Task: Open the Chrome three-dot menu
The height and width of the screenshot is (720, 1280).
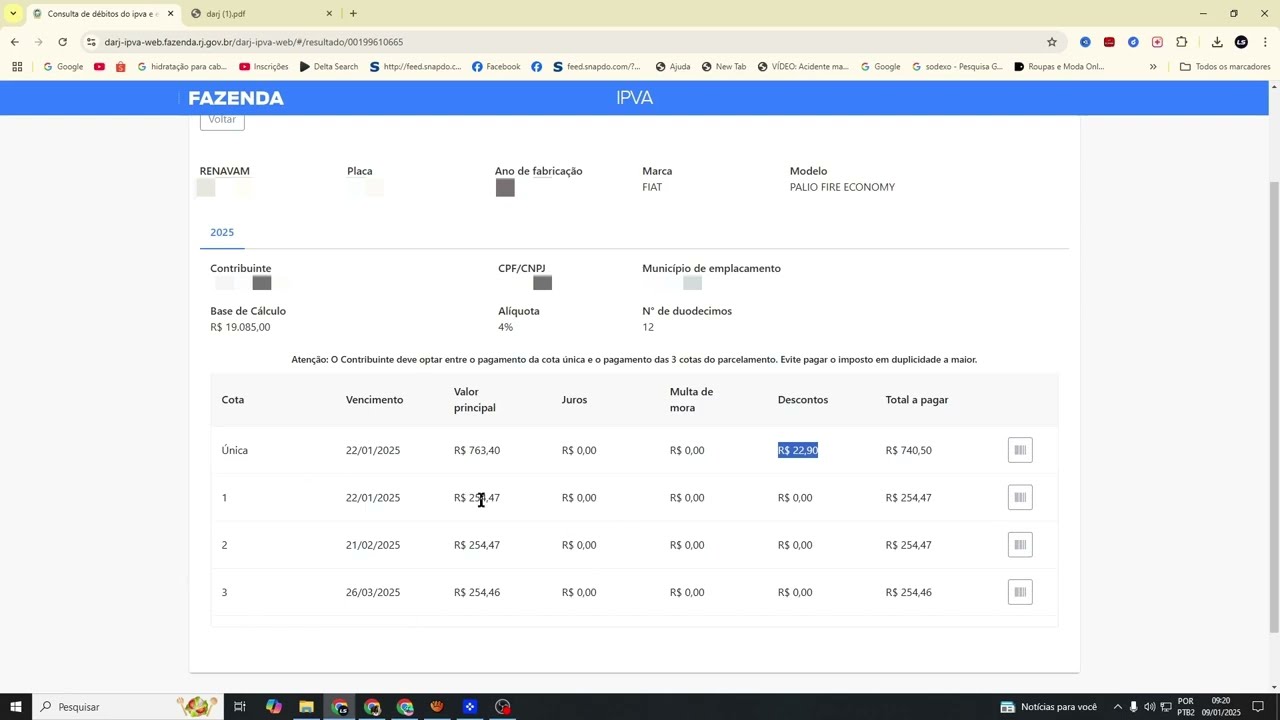Action: point(1265,42)
